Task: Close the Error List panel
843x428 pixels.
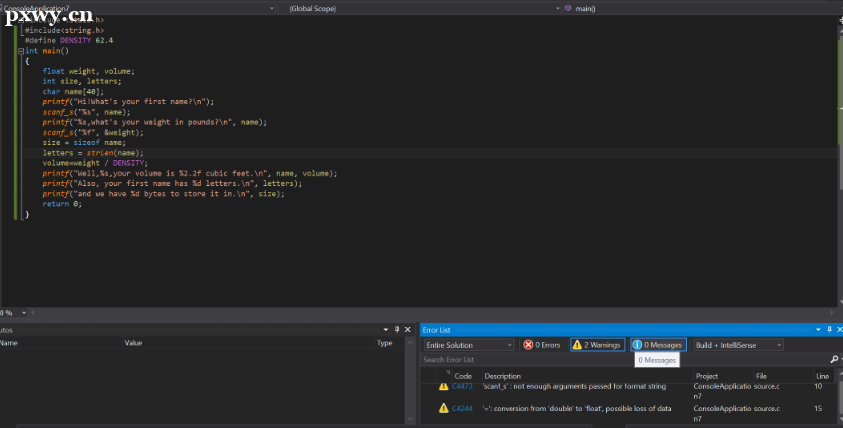Action: (x=838, y=329)
